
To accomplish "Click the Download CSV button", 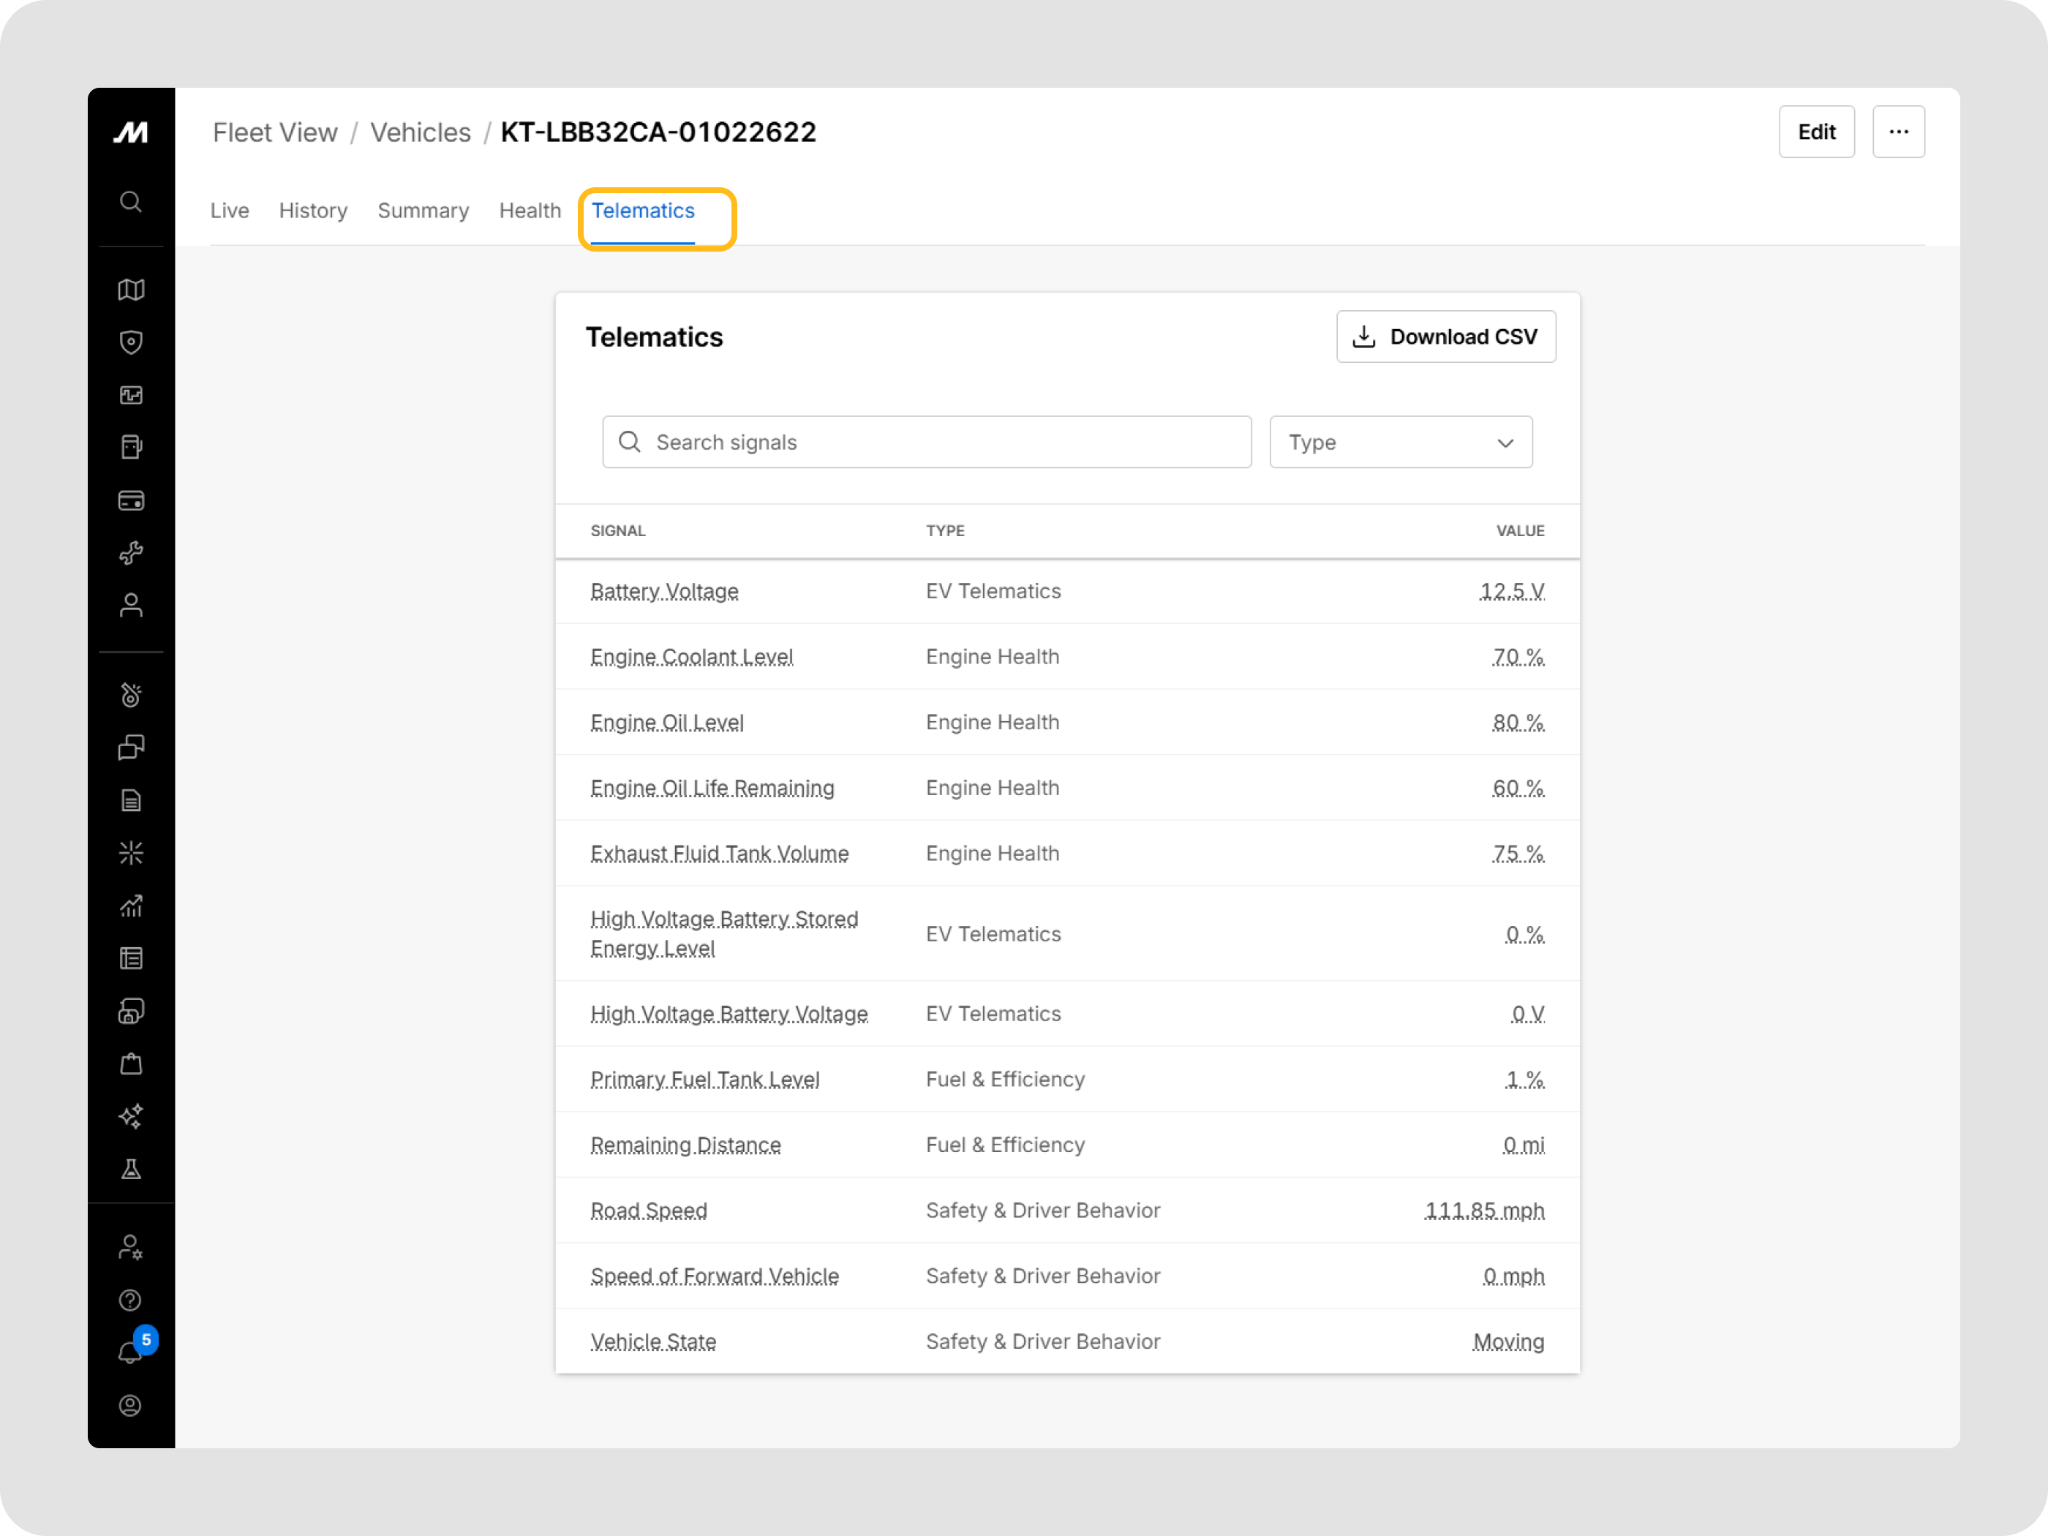I will tap(1446, 337).
